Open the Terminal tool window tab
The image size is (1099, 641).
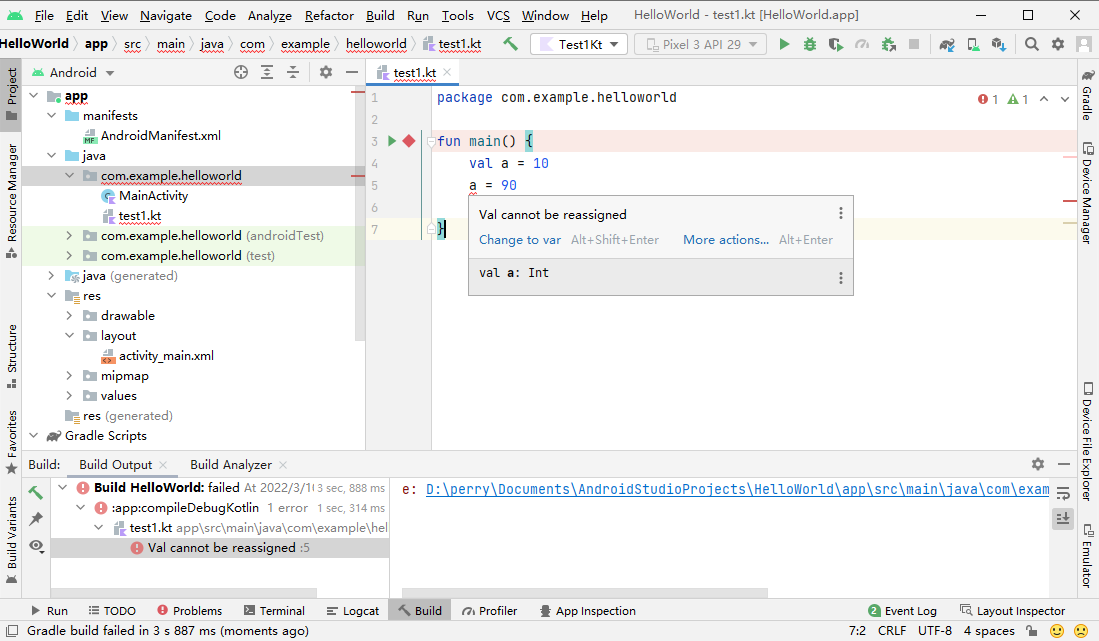274,611
